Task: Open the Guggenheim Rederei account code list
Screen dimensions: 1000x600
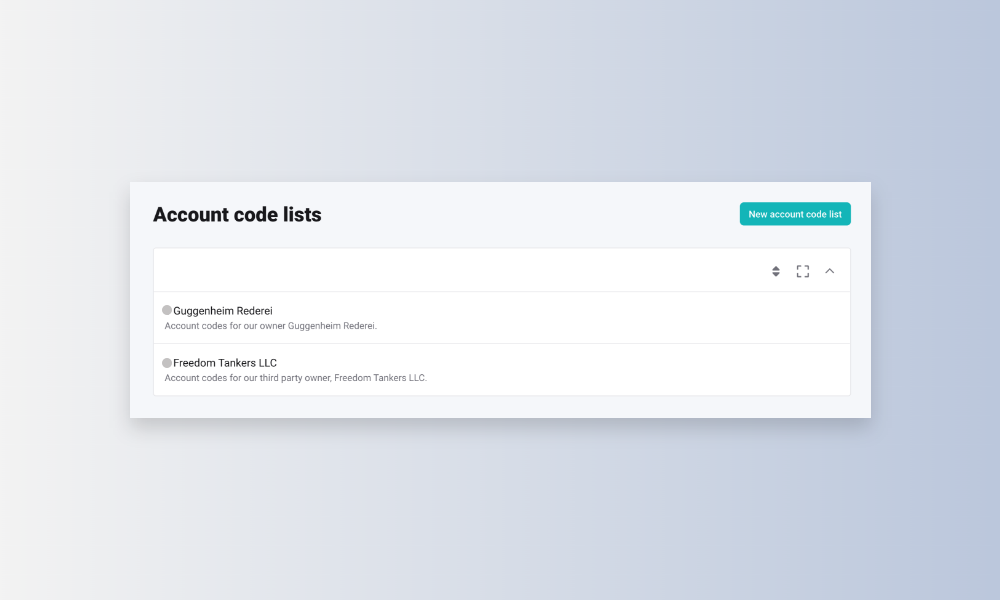Action: pos(222,311)
